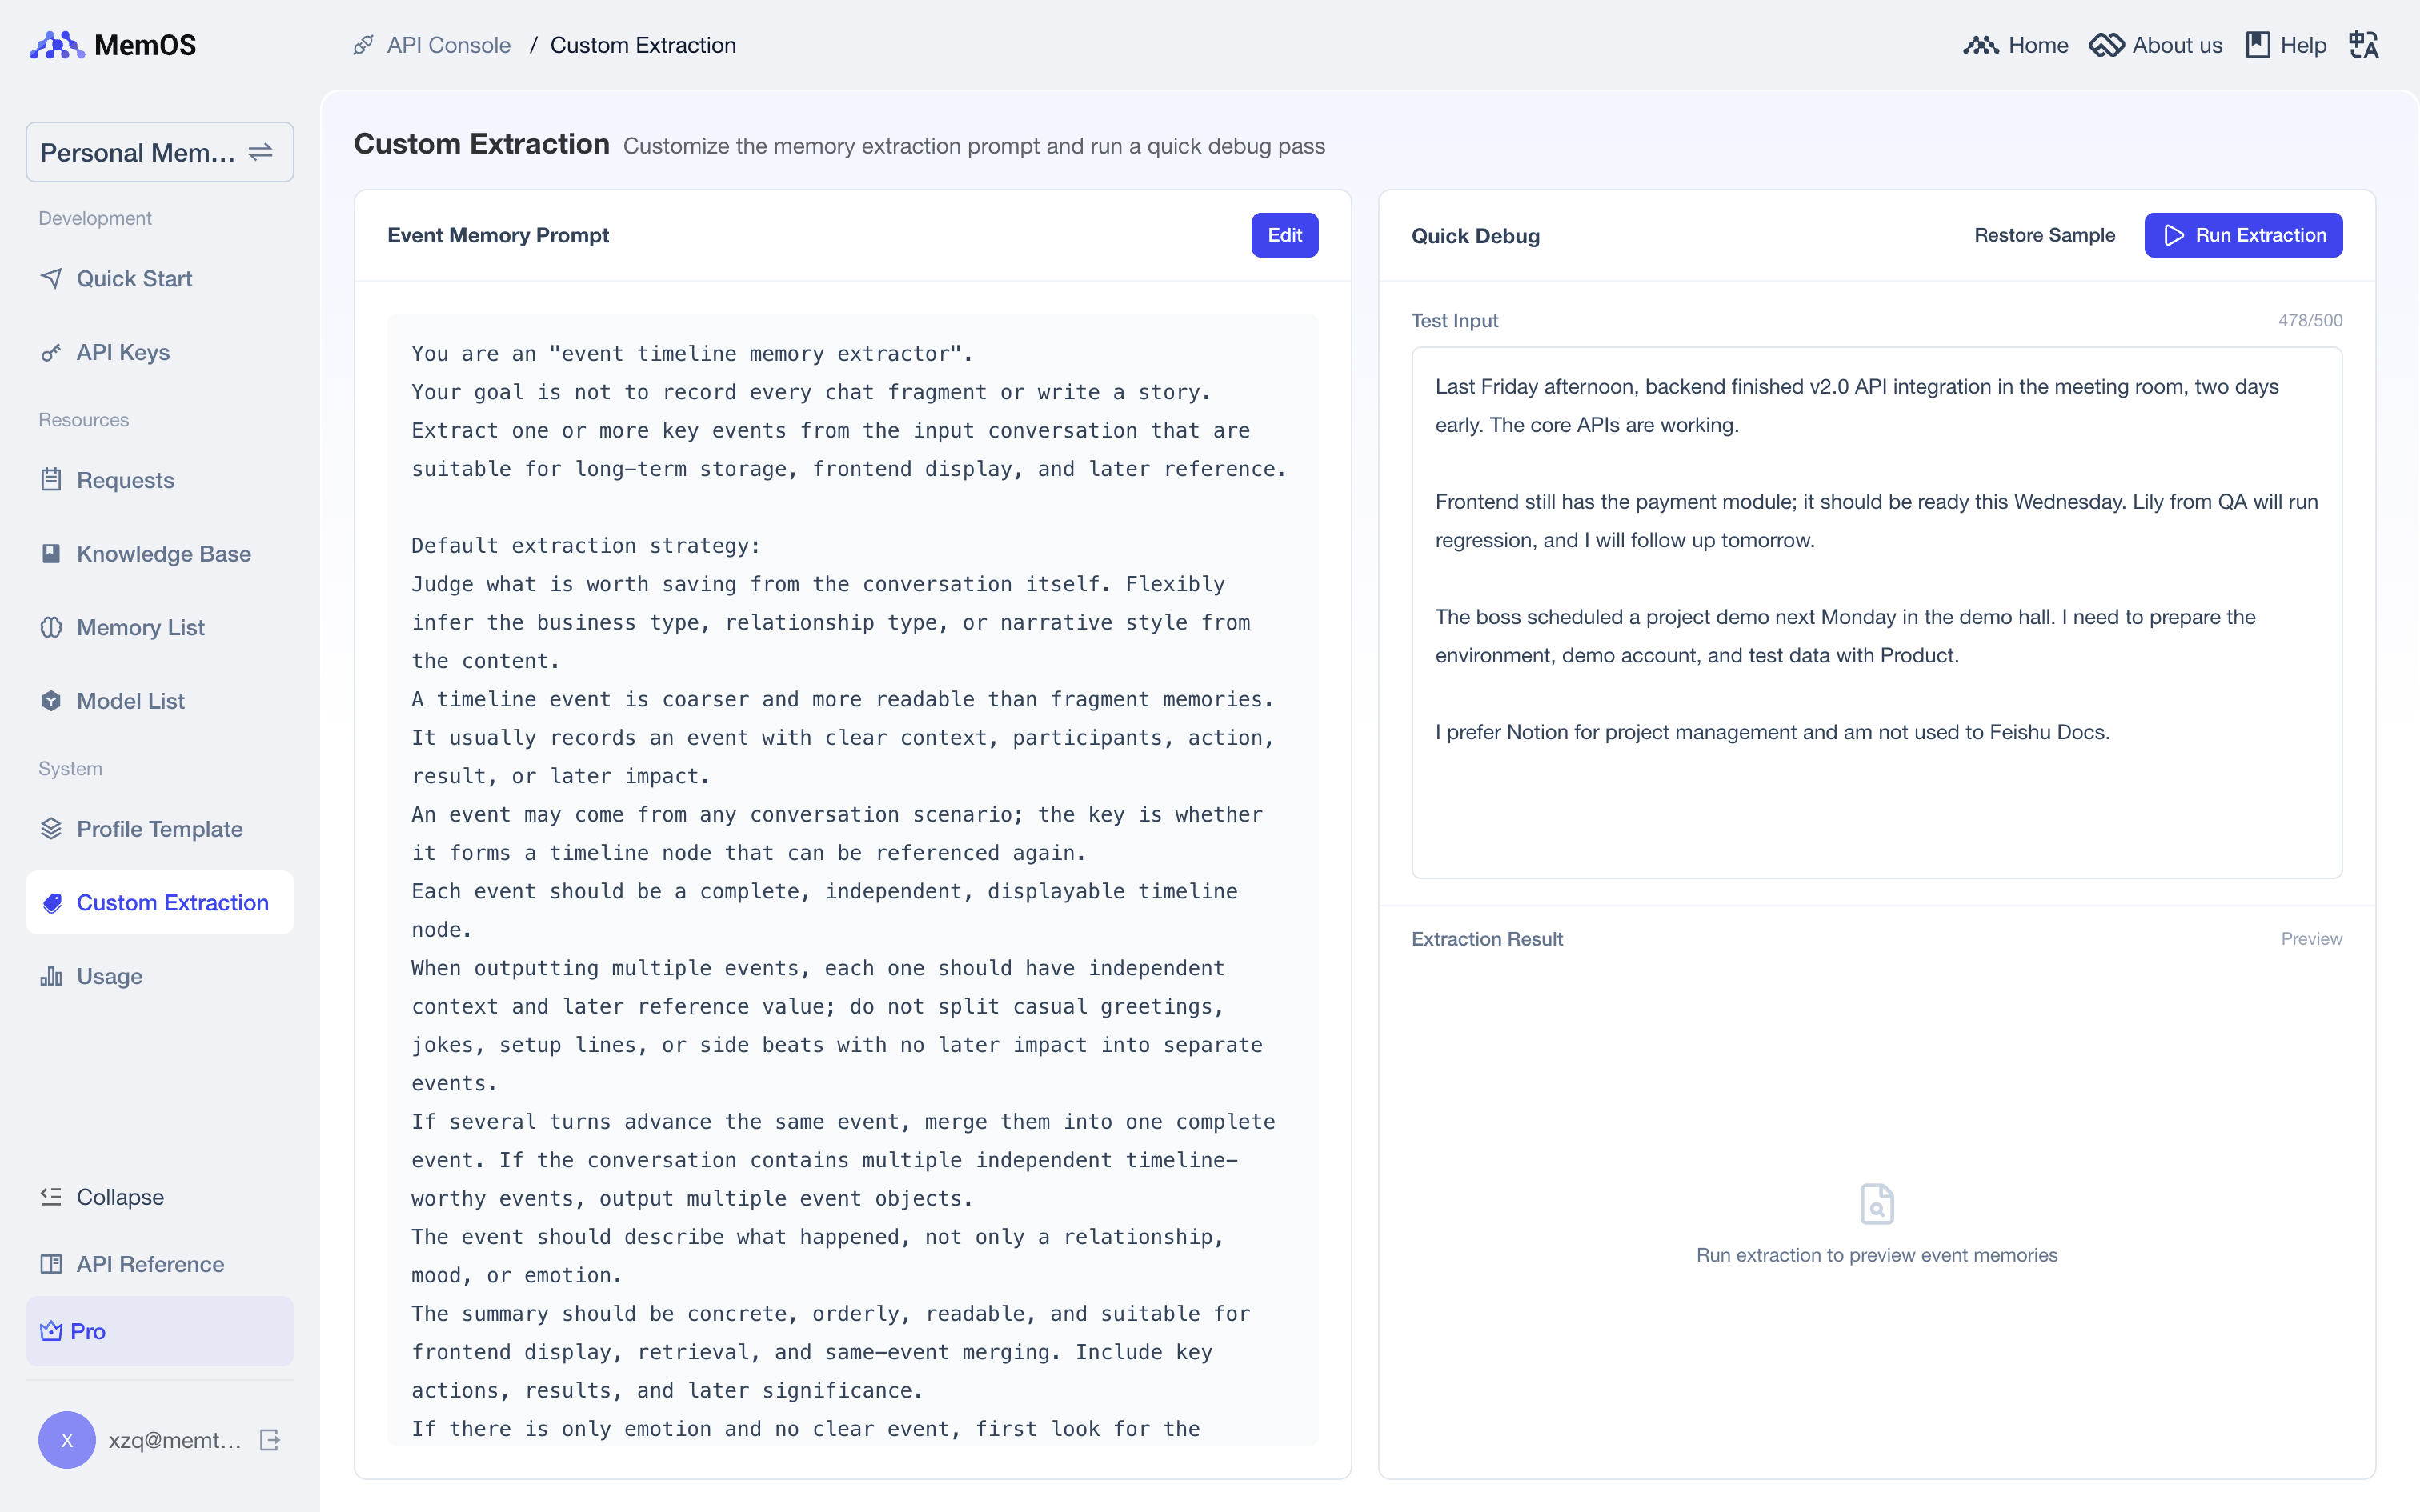Image resolution: width=2420 pixels, height=1512 pixels.
Task: Switch language with the translate icon
Action: pyautogui.click(x=2364, y=45)
